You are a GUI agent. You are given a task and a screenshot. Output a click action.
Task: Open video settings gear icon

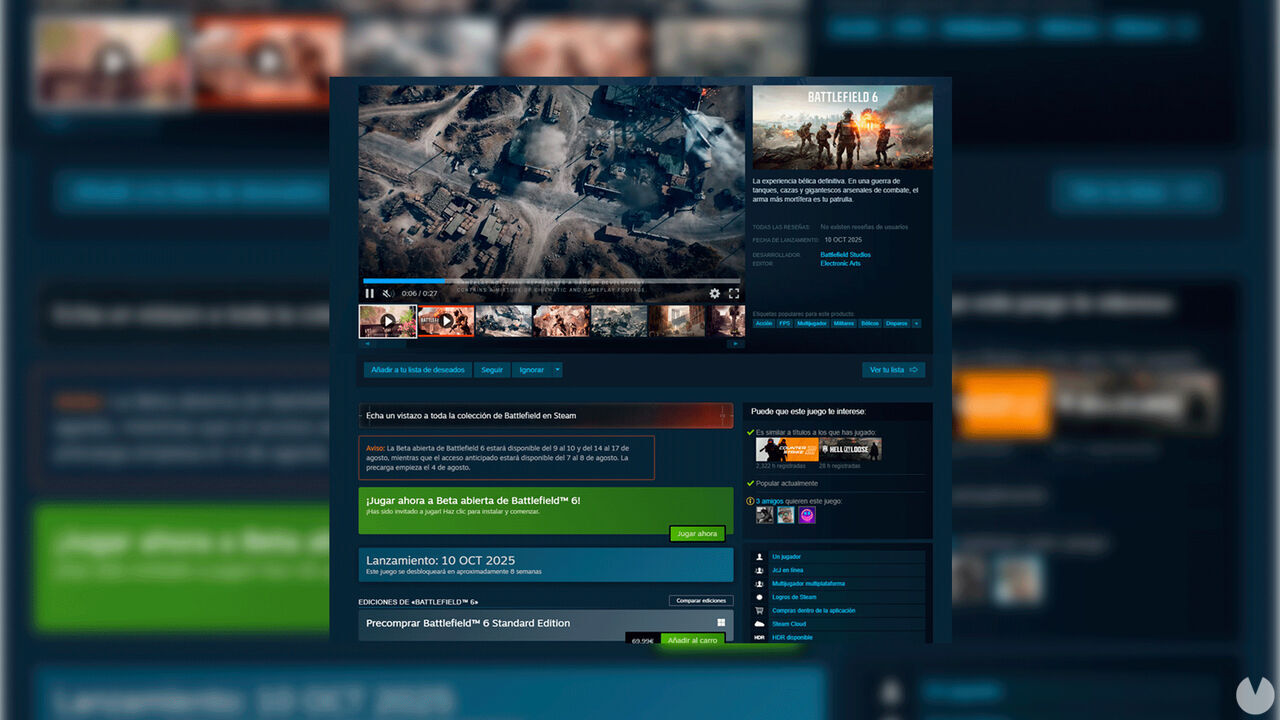714,293
